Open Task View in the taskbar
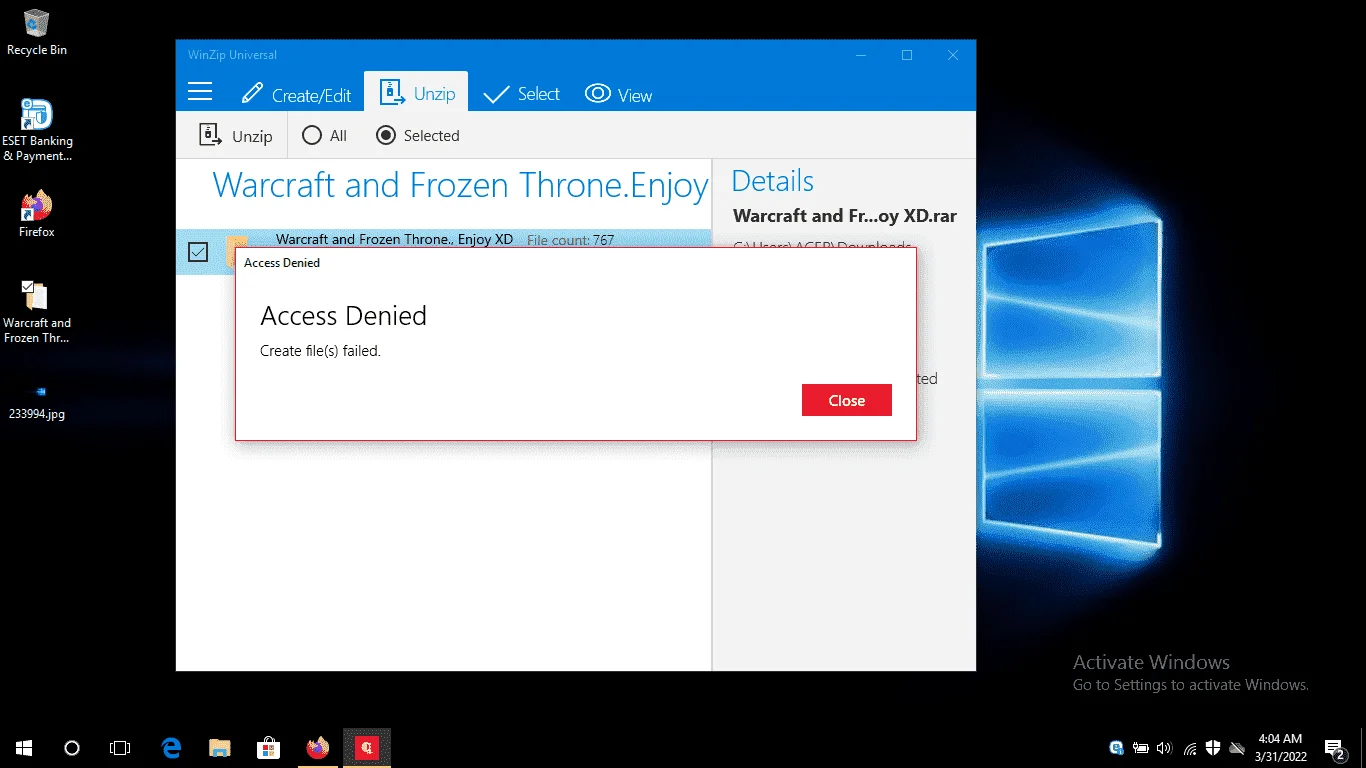This screenshot has height=768, width=1366. (x=120, y=747)
